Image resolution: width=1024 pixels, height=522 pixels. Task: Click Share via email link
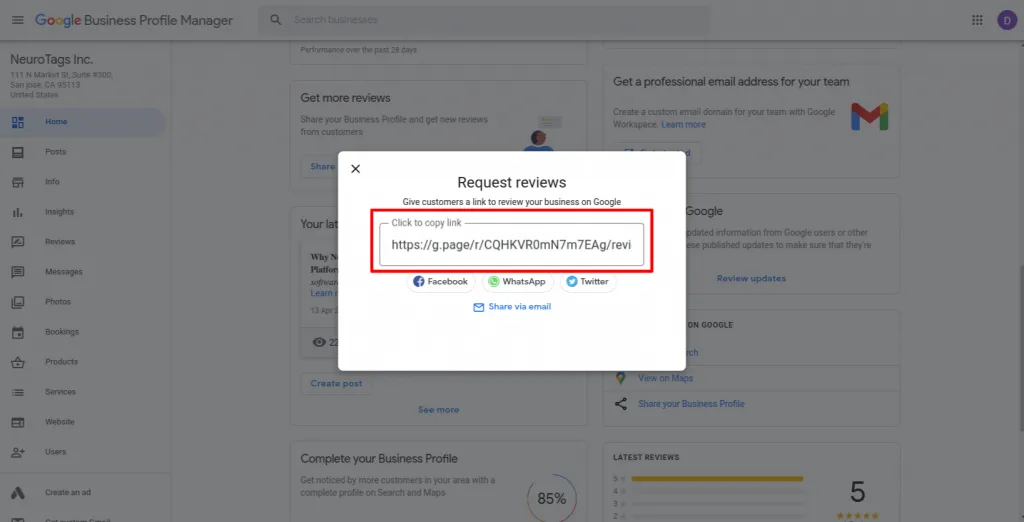[x=519, y=306]
